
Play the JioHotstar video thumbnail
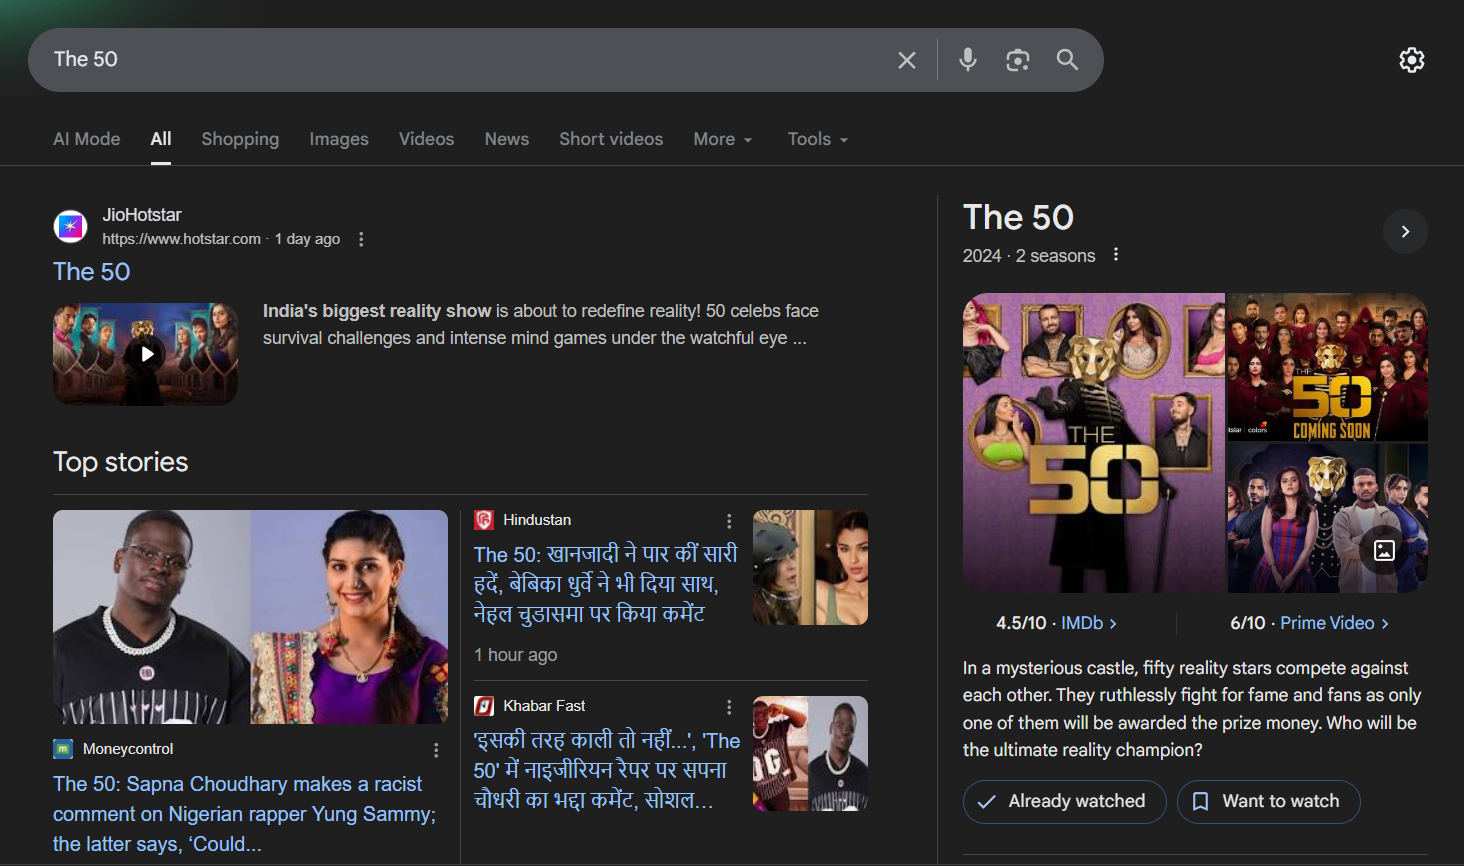(146, 354)
